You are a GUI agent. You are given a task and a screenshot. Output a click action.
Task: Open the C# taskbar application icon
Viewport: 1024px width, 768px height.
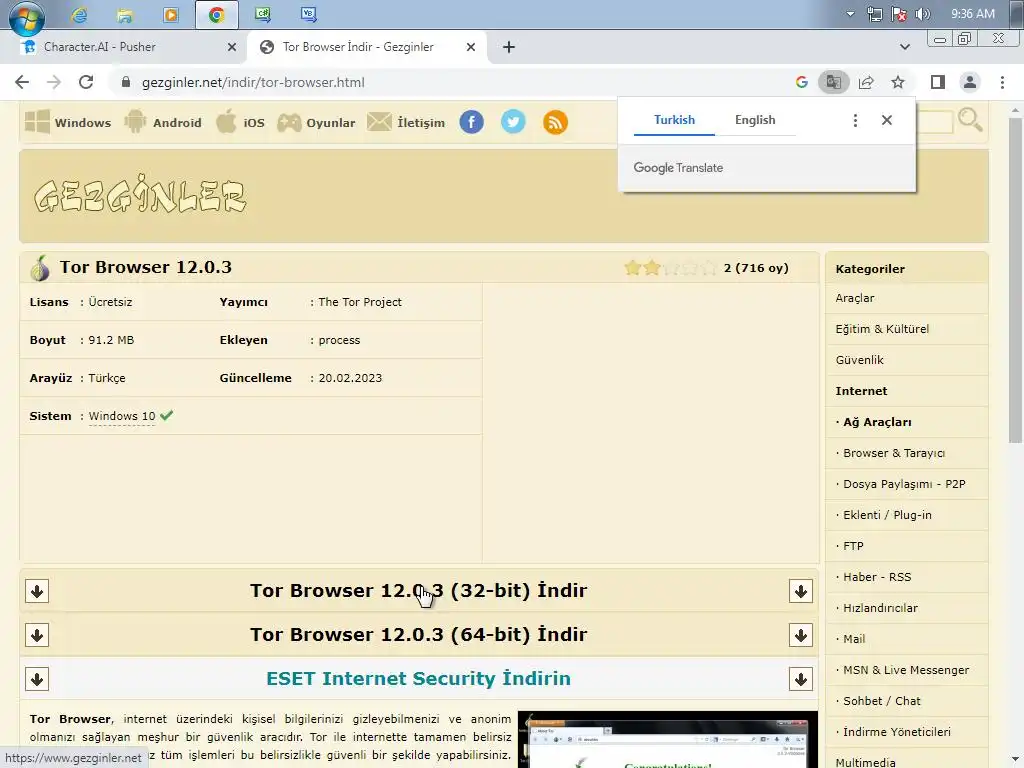coord(263,14)
